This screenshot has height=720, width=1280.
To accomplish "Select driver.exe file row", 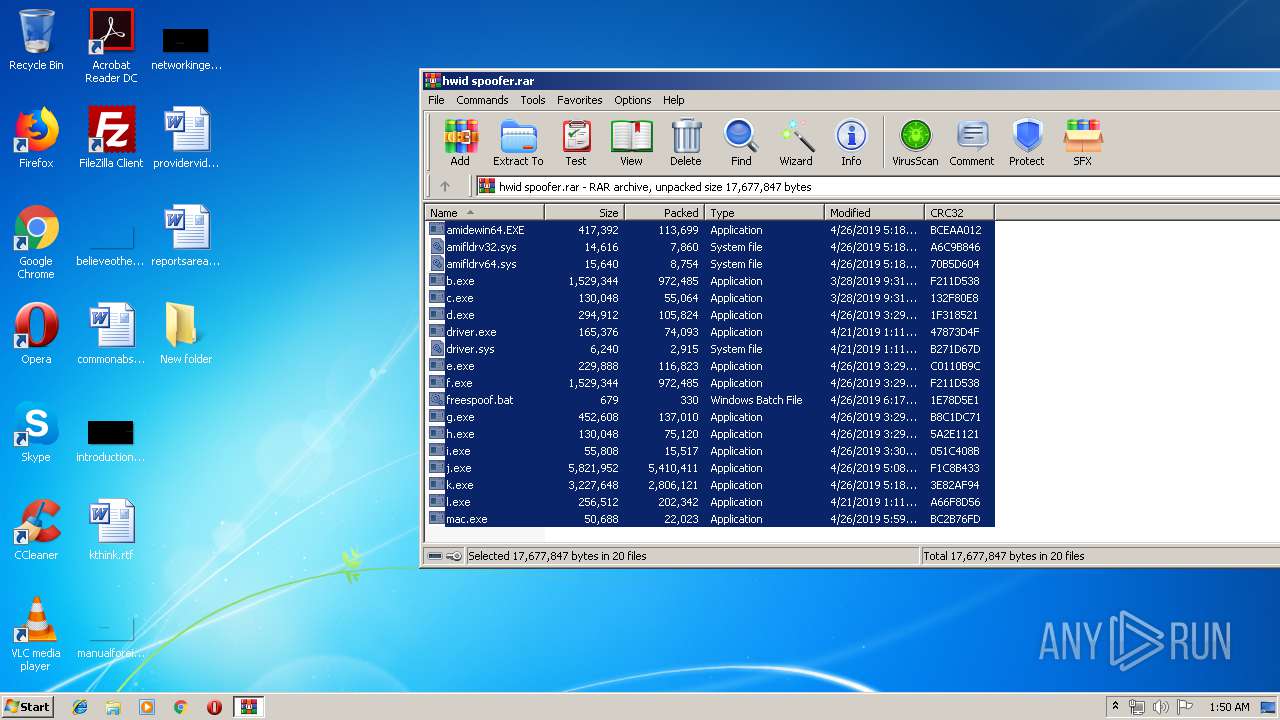I will coord(710,332).
